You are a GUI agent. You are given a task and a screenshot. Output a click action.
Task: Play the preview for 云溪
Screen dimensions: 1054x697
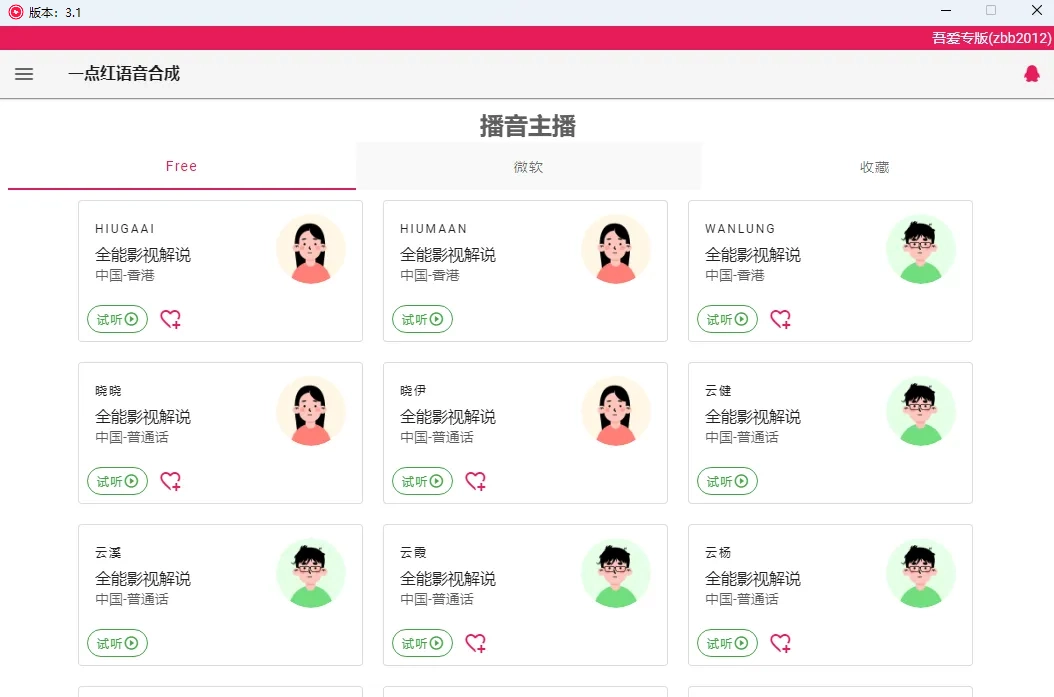117,643
